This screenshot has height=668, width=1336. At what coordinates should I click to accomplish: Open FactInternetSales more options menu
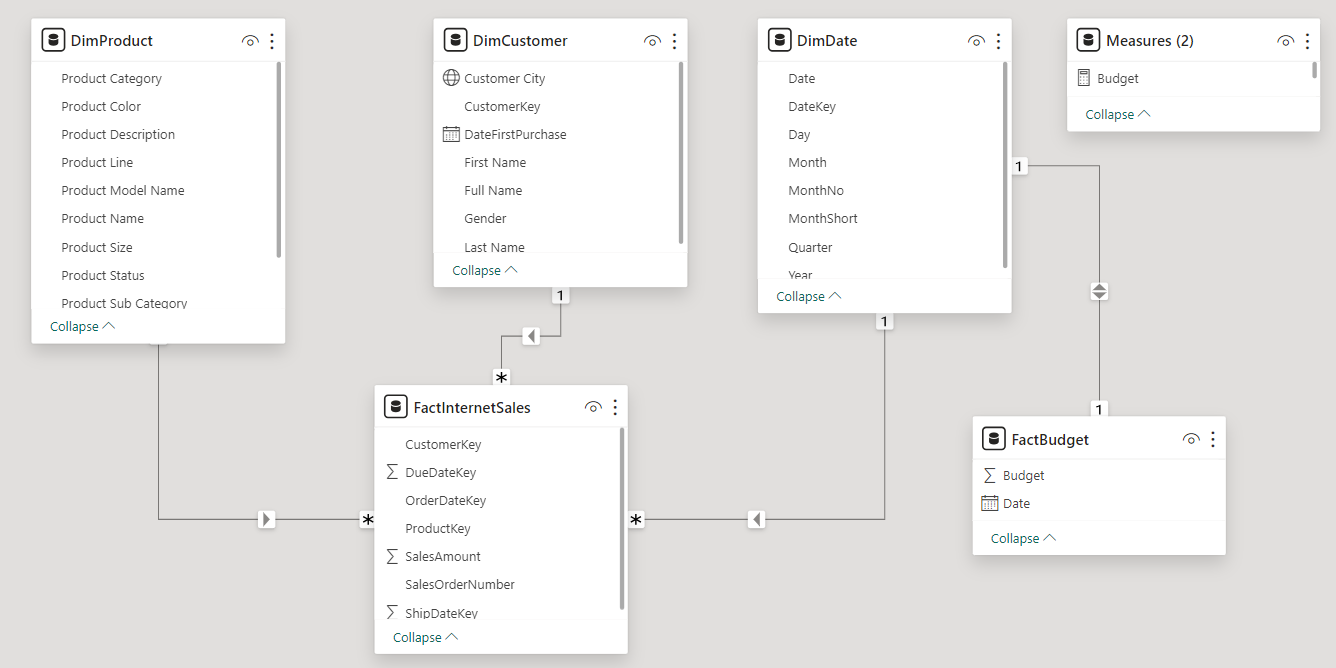click(615, 407)
